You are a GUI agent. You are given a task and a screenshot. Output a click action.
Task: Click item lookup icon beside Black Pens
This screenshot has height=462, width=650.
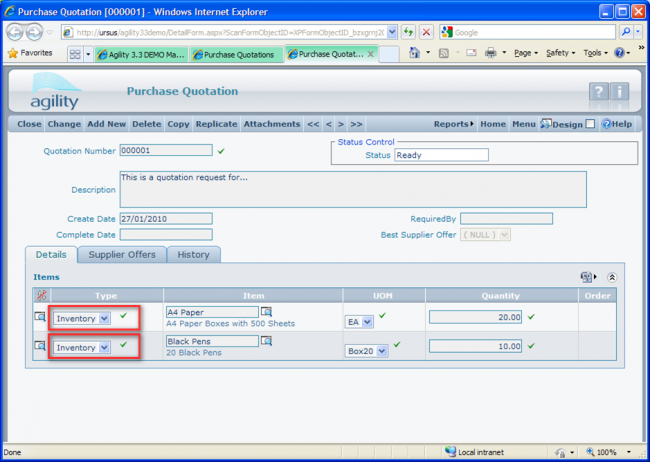click(267, 341)
